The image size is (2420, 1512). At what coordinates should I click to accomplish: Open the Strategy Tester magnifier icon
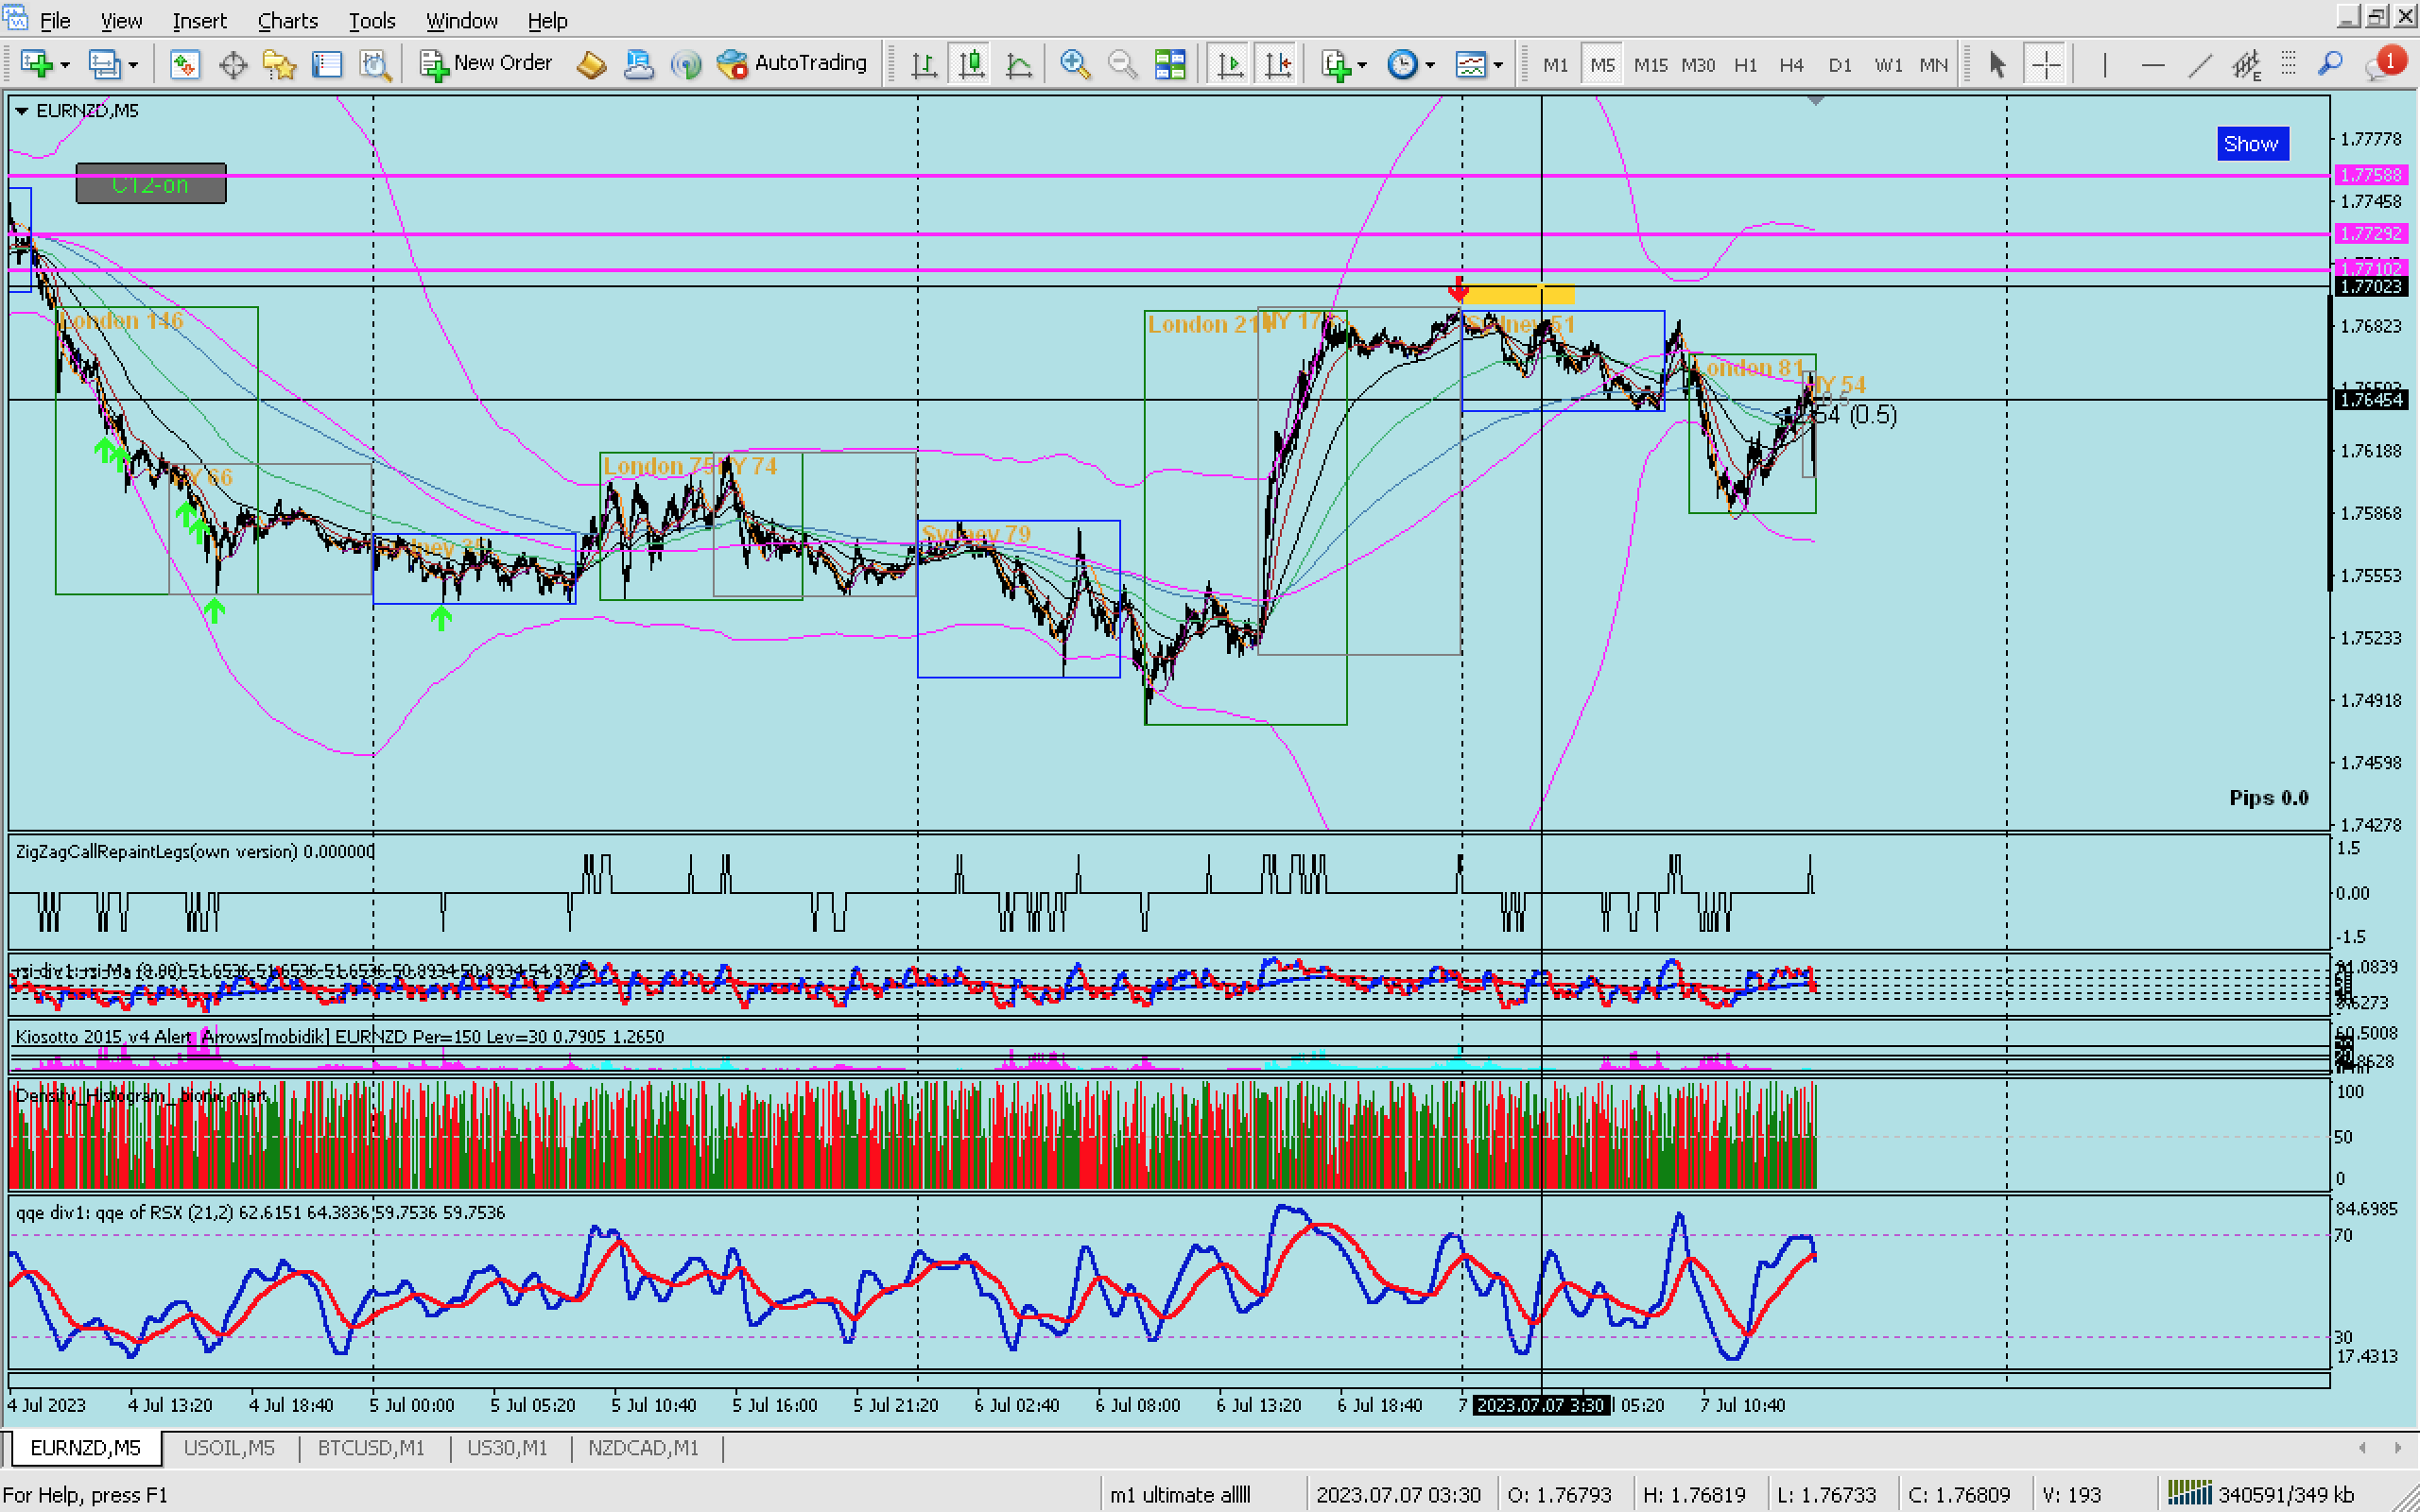click(375, 65)
